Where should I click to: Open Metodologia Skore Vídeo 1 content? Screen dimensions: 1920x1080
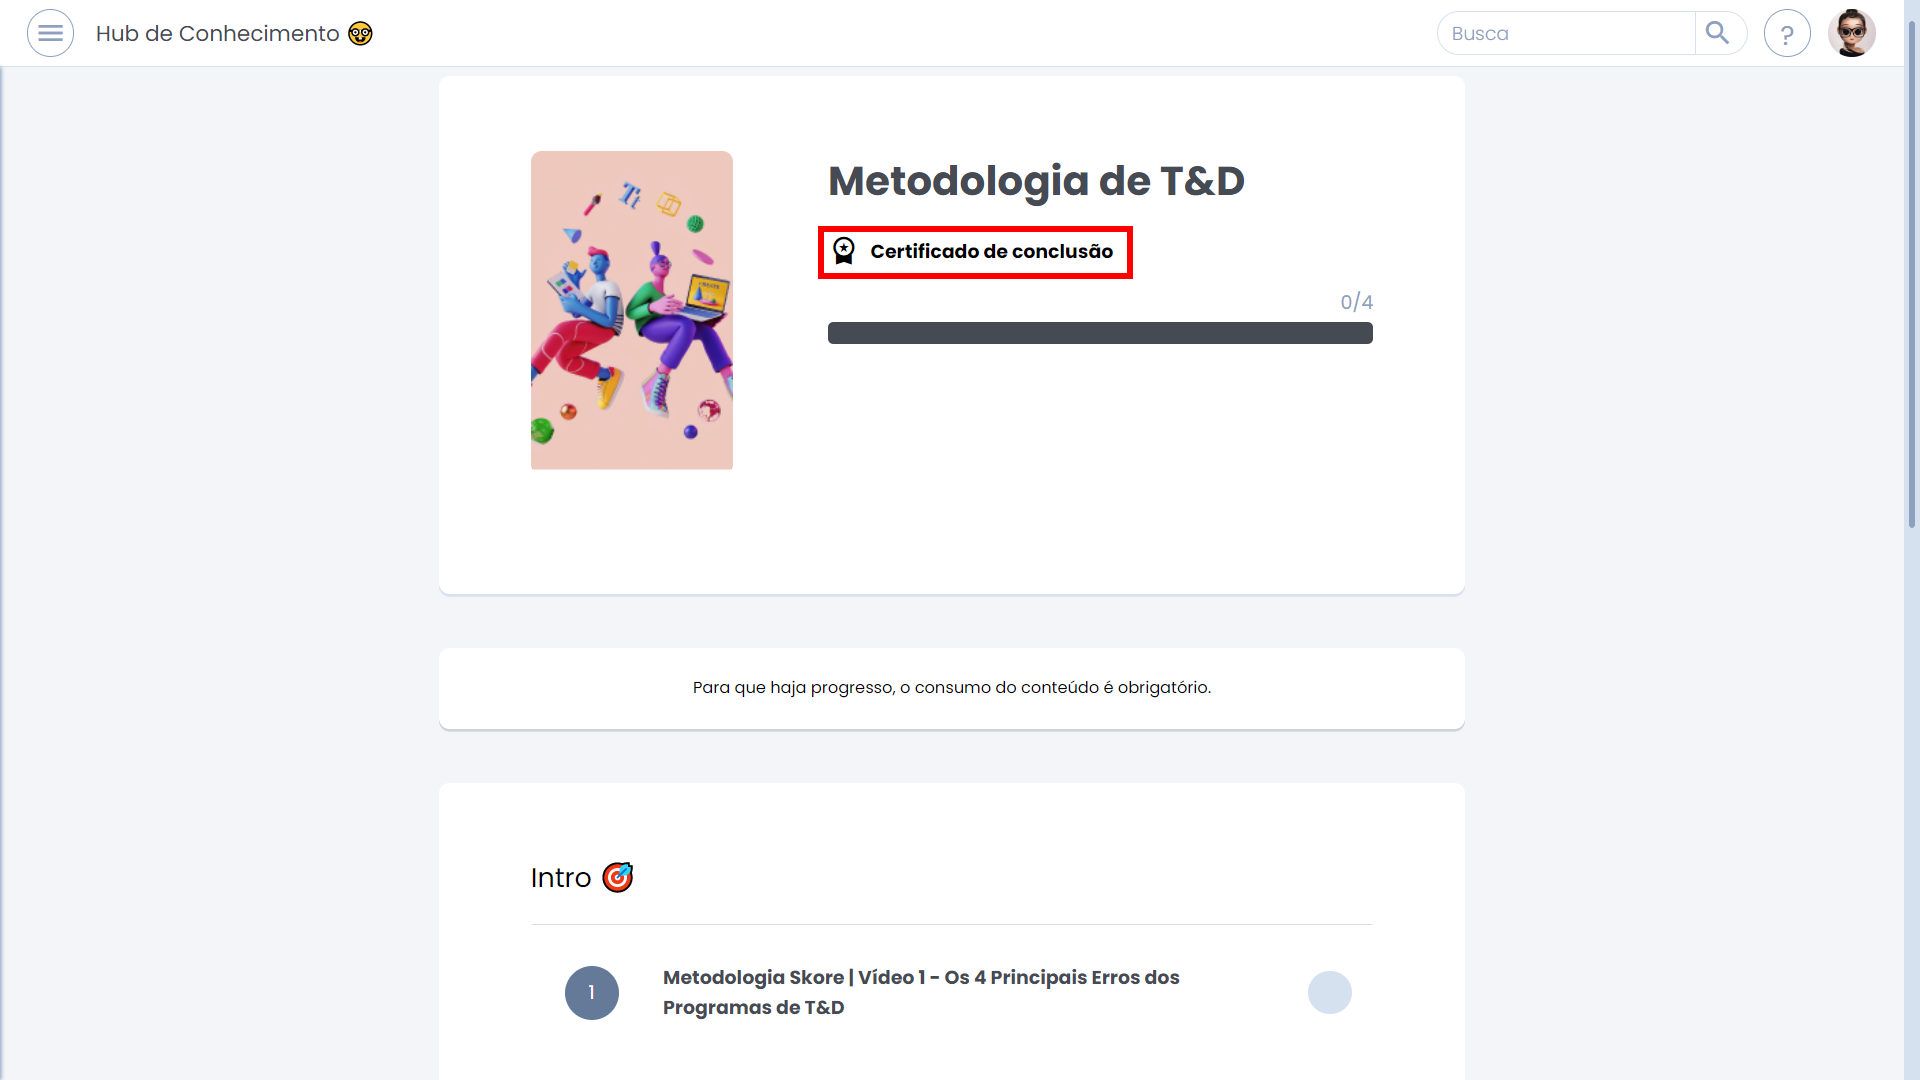(x=921, y=992)
